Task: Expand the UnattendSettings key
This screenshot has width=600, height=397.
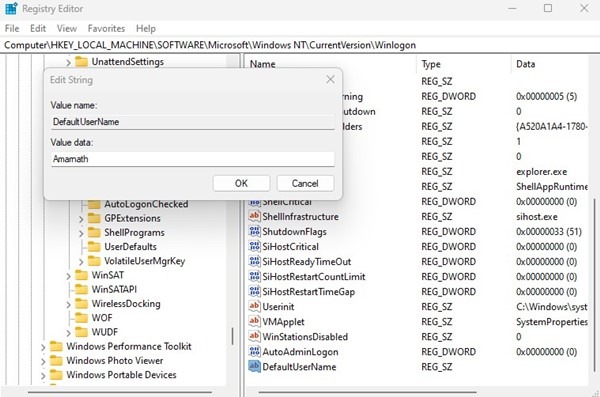Action: [x=68, y=62]
